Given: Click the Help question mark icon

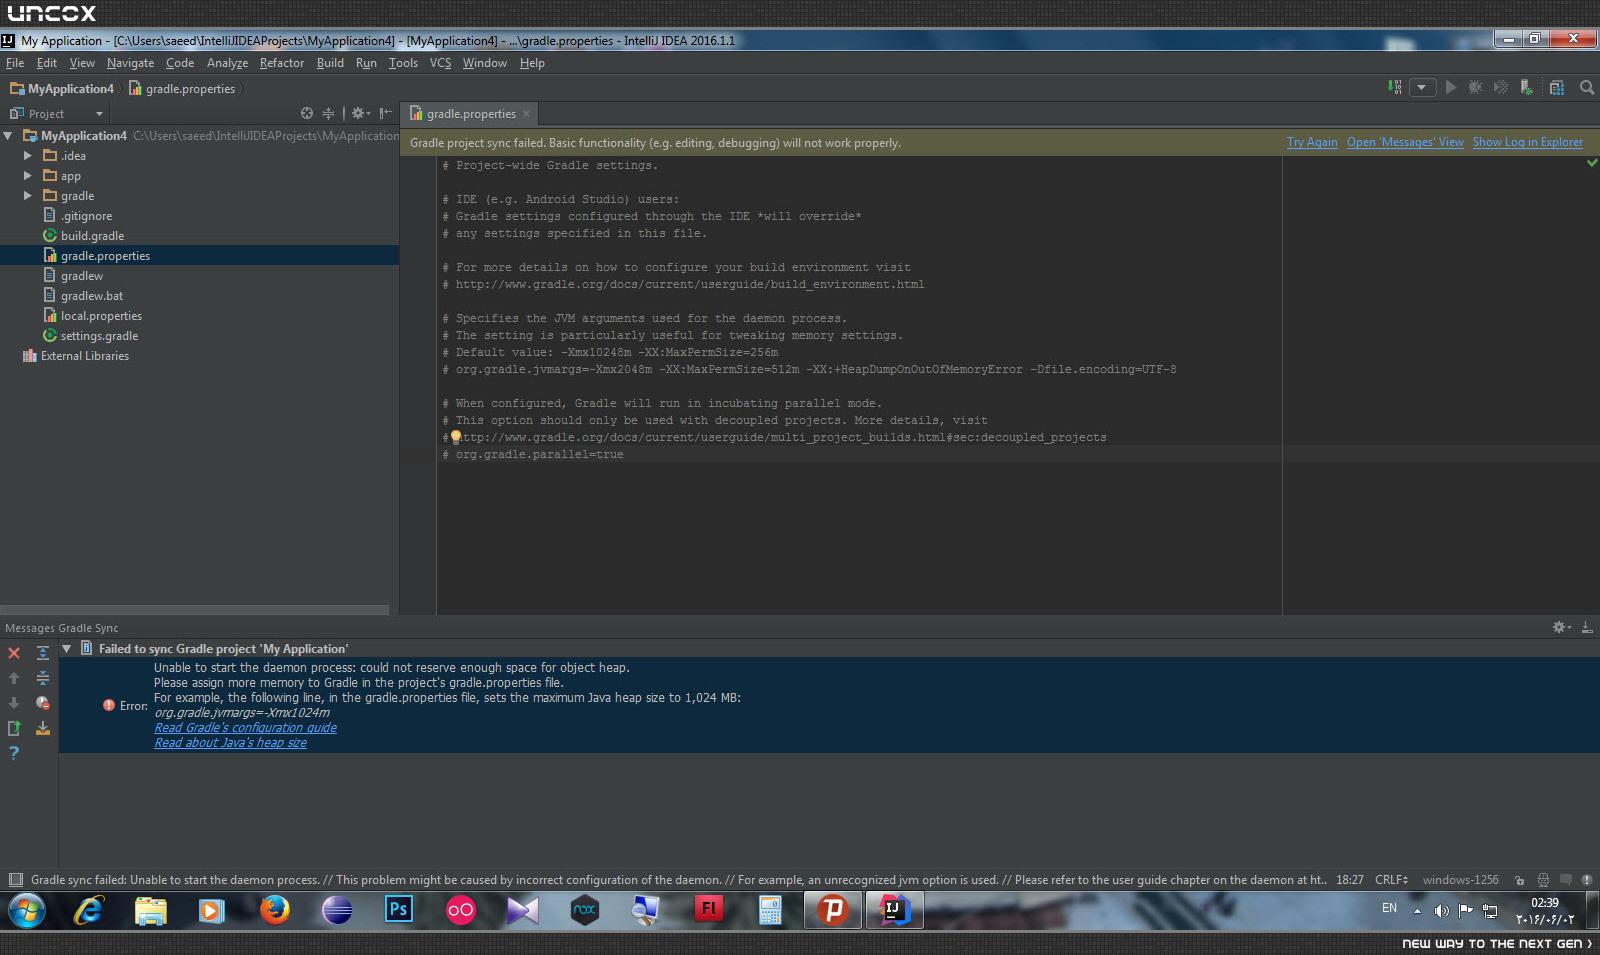Looking at the screenshot, I should point(14,753).
